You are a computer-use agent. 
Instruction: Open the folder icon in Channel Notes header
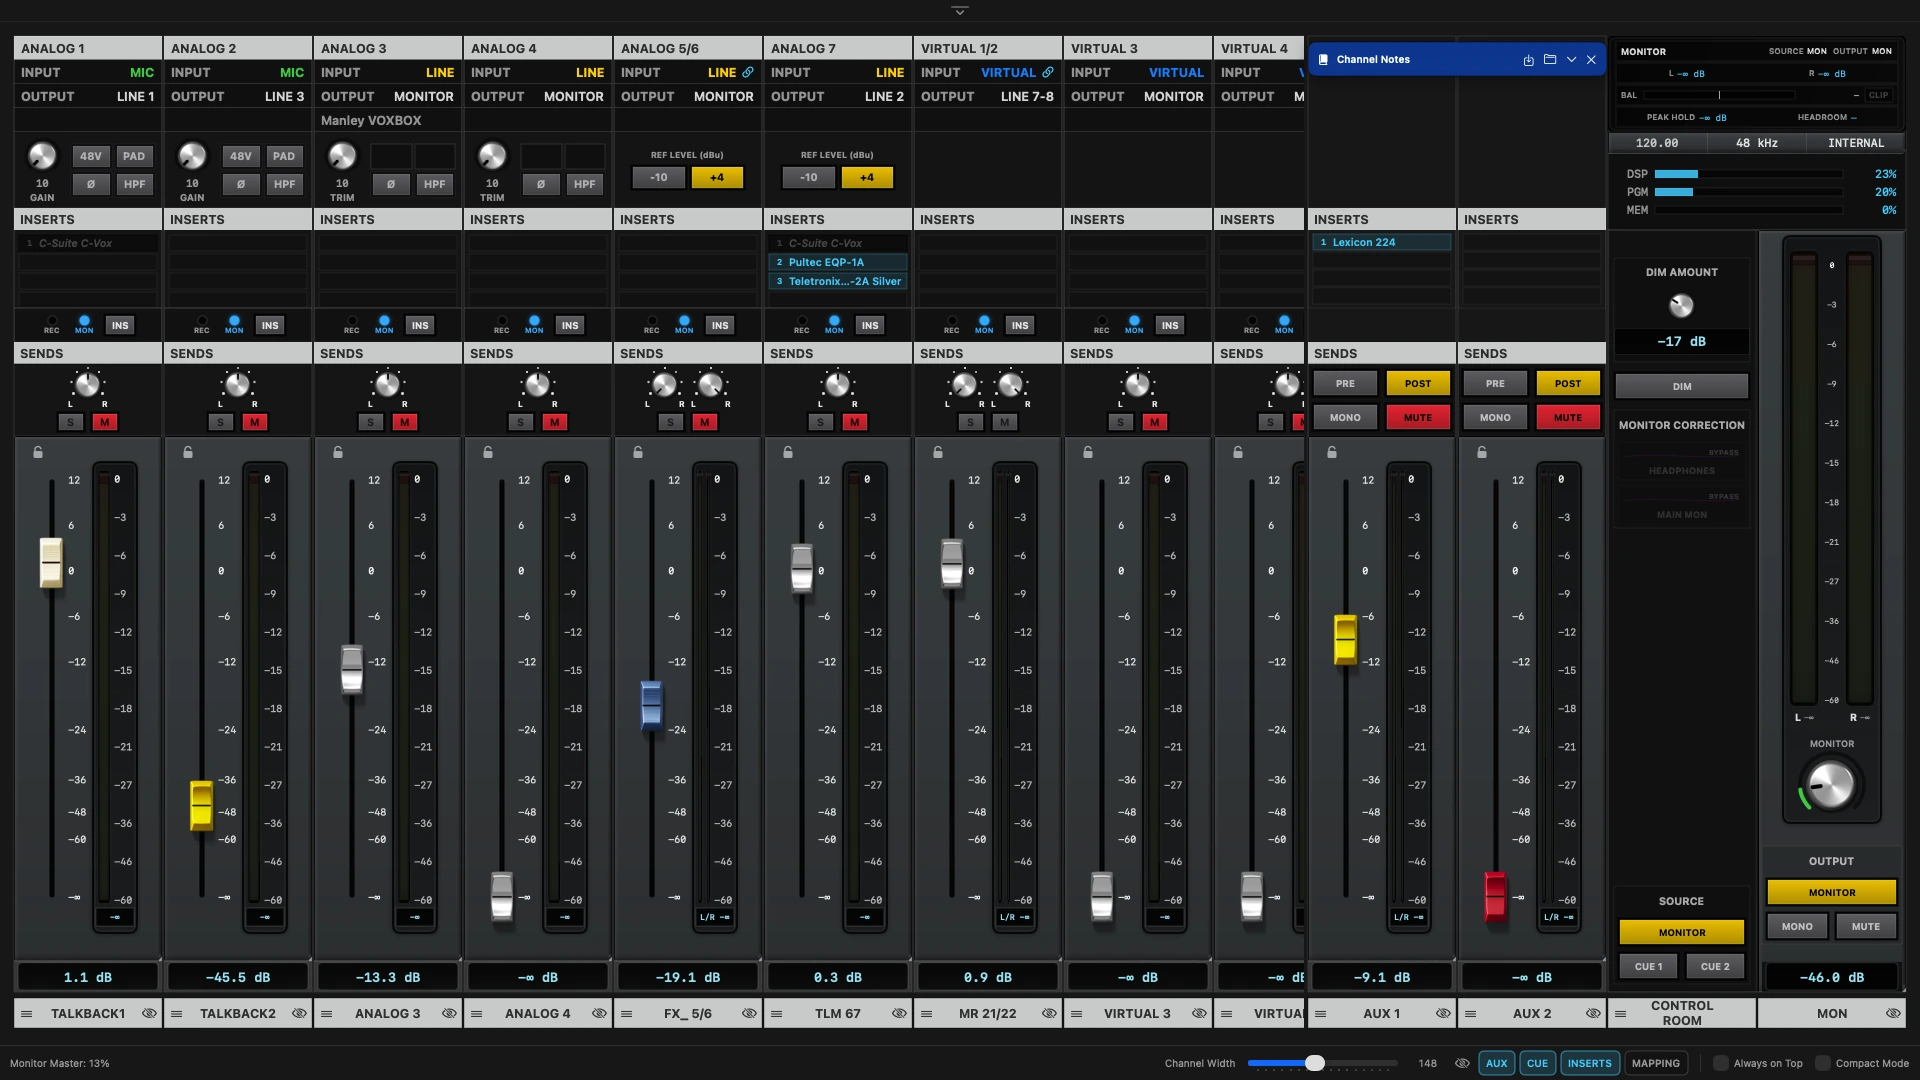1550,60
